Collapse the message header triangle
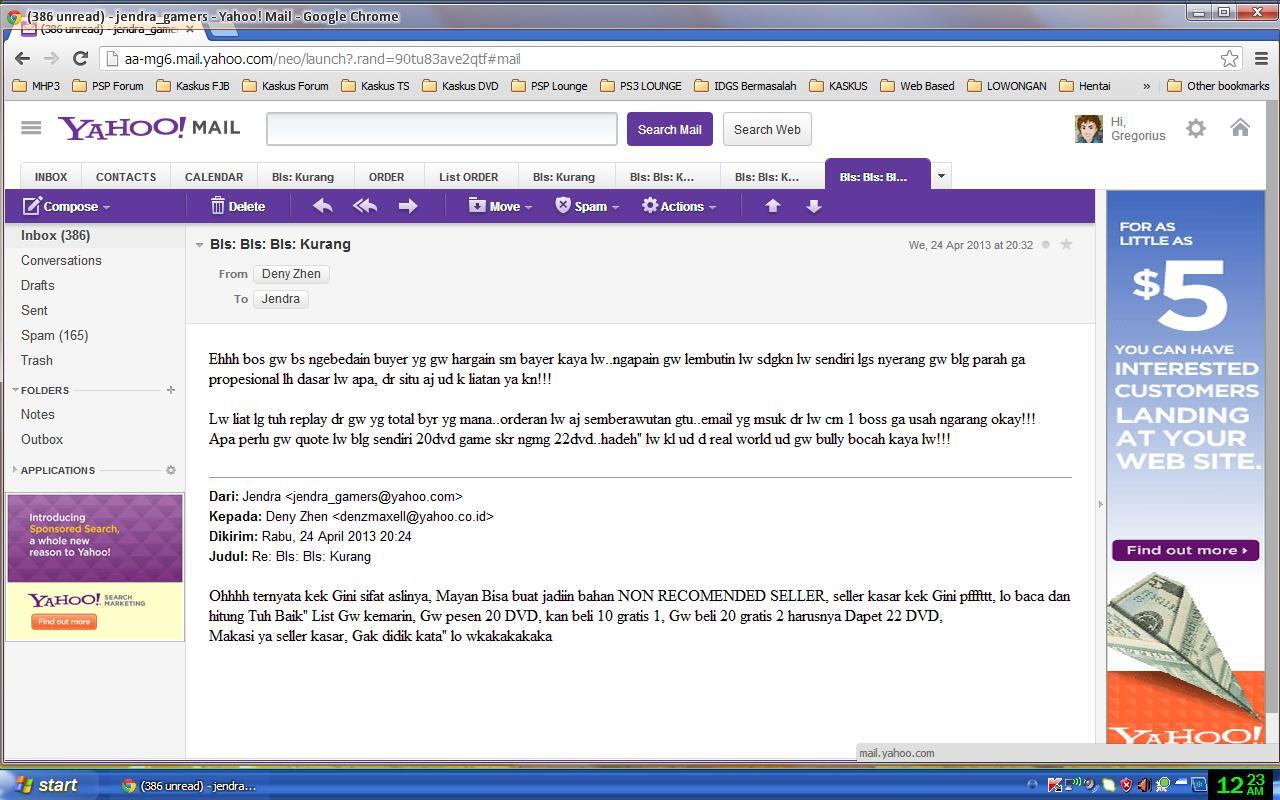1280x800 pixels. (x=199, y=245)
